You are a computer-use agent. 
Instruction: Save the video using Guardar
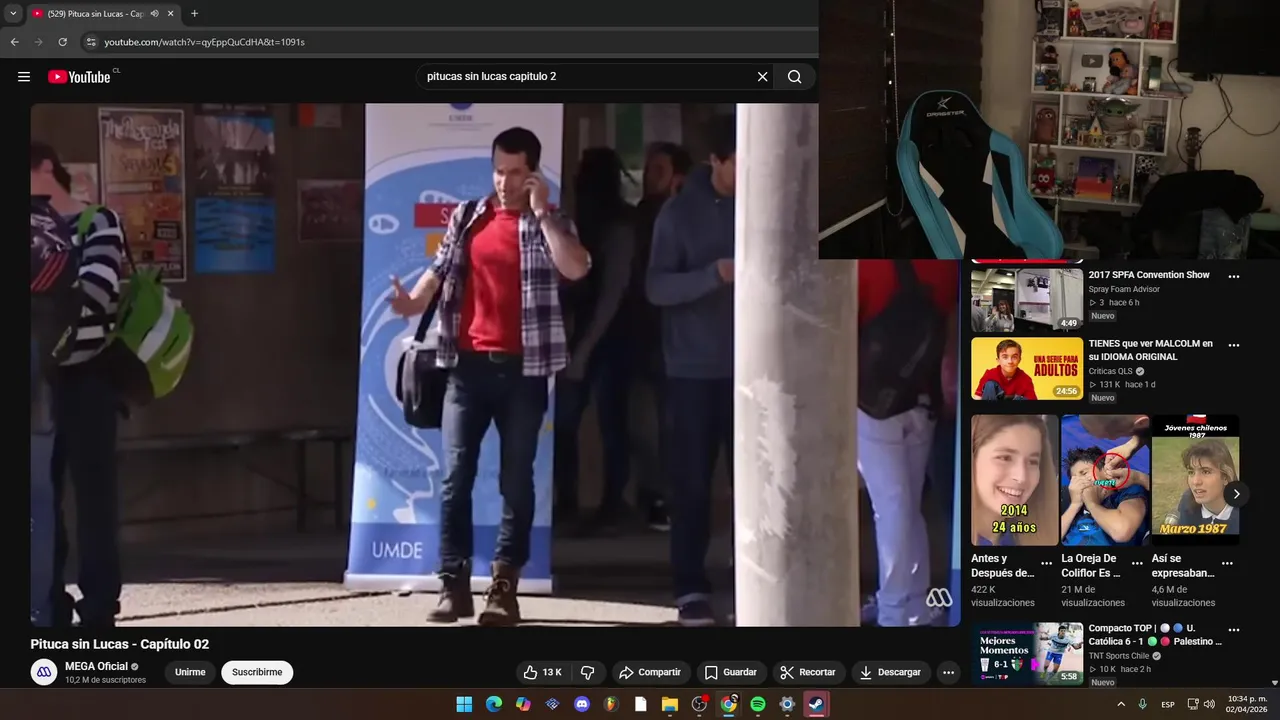point(730,673)
